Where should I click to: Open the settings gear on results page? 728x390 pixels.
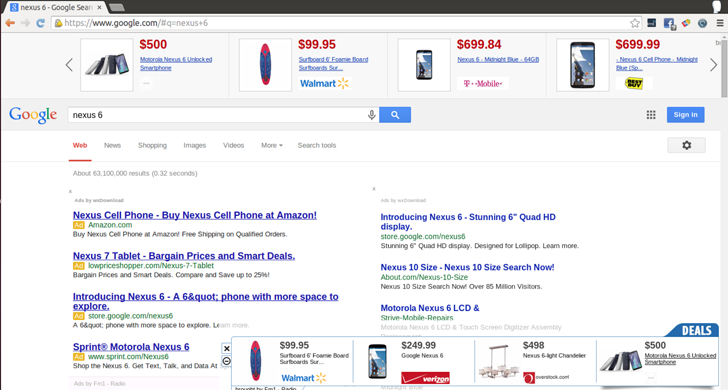click(x=686, y=145)
